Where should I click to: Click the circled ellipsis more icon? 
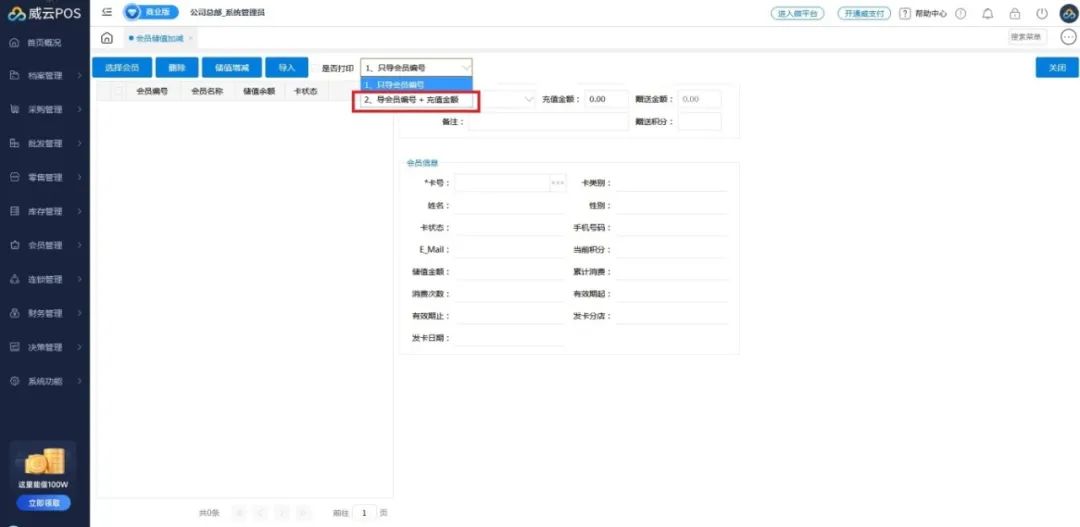tap(1067, 38)
